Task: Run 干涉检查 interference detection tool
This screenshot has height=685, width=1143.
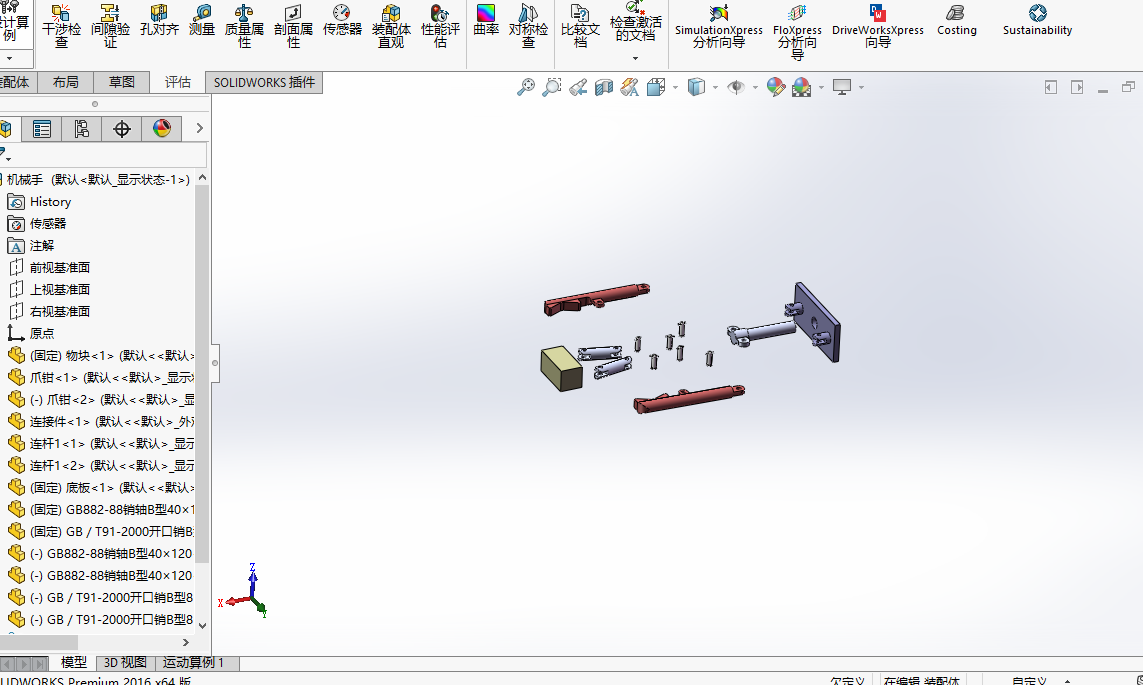Action: click(61, 26)
